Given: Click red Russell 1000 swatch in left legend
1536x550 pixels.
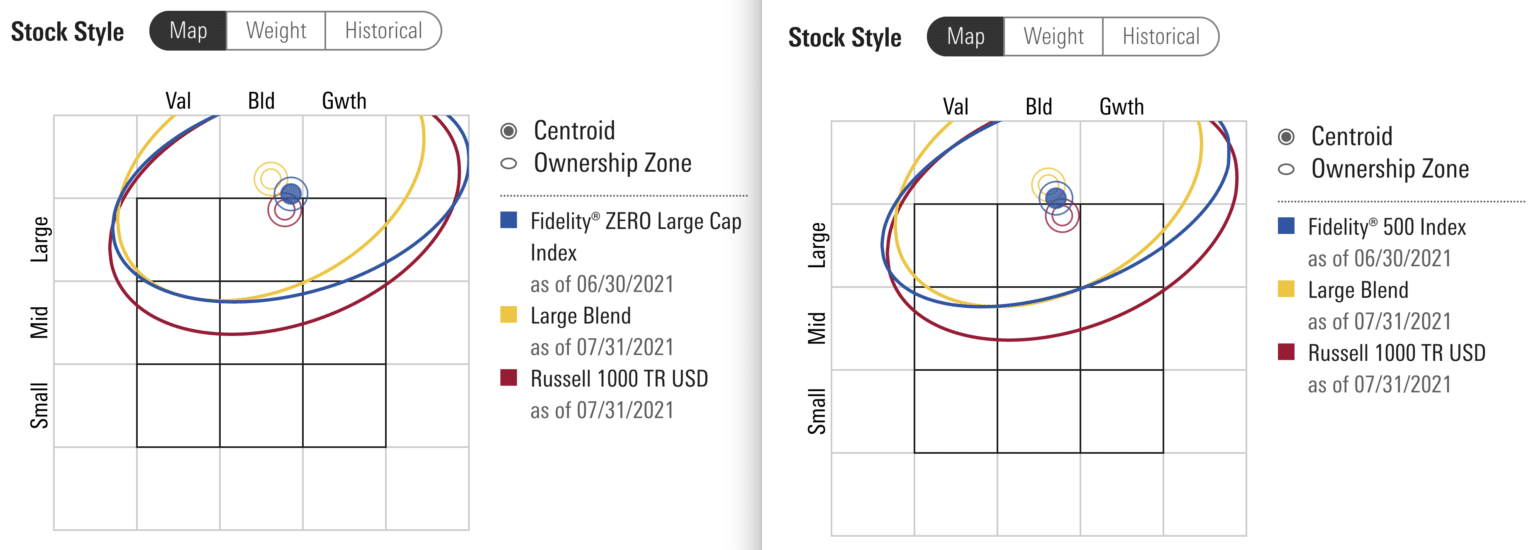Looking at the screenshot, I should point(509,378).
